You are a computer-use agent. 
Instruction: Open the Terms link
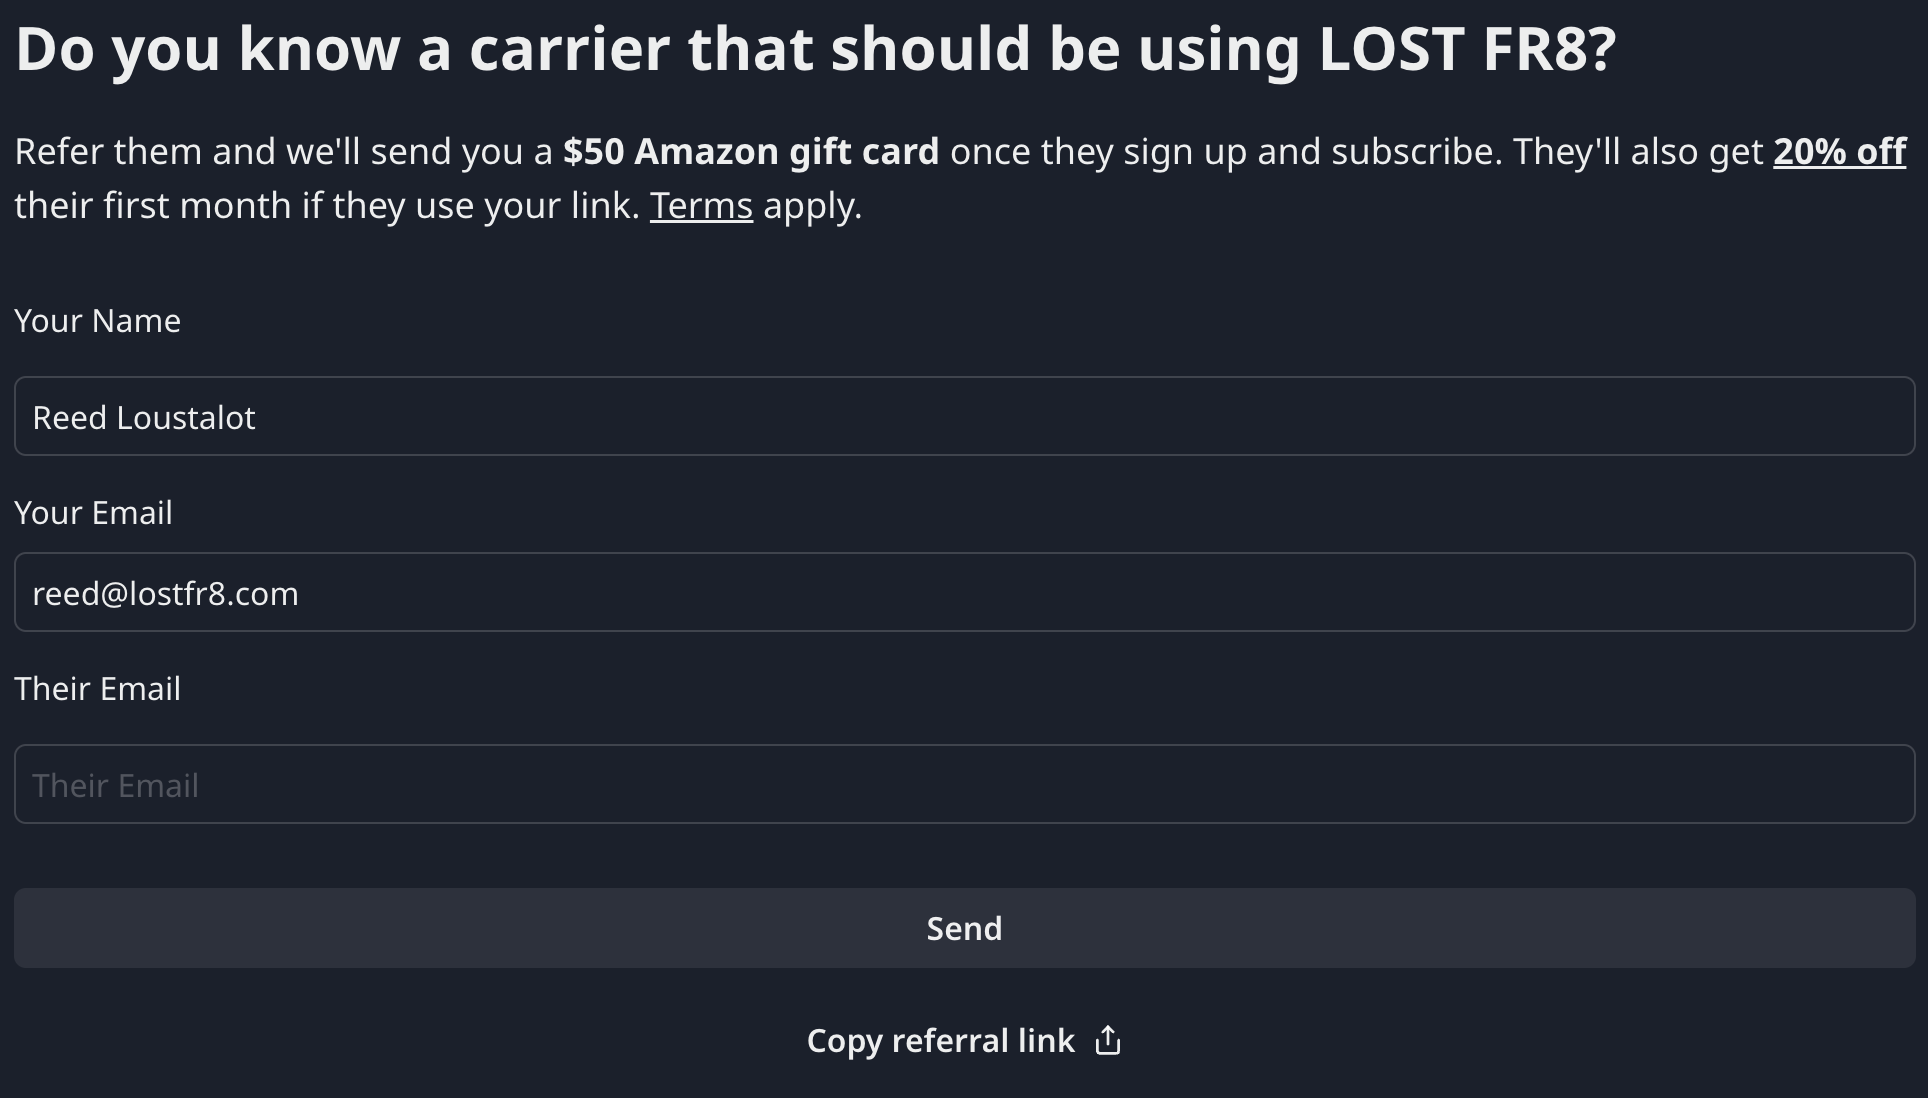700,205
